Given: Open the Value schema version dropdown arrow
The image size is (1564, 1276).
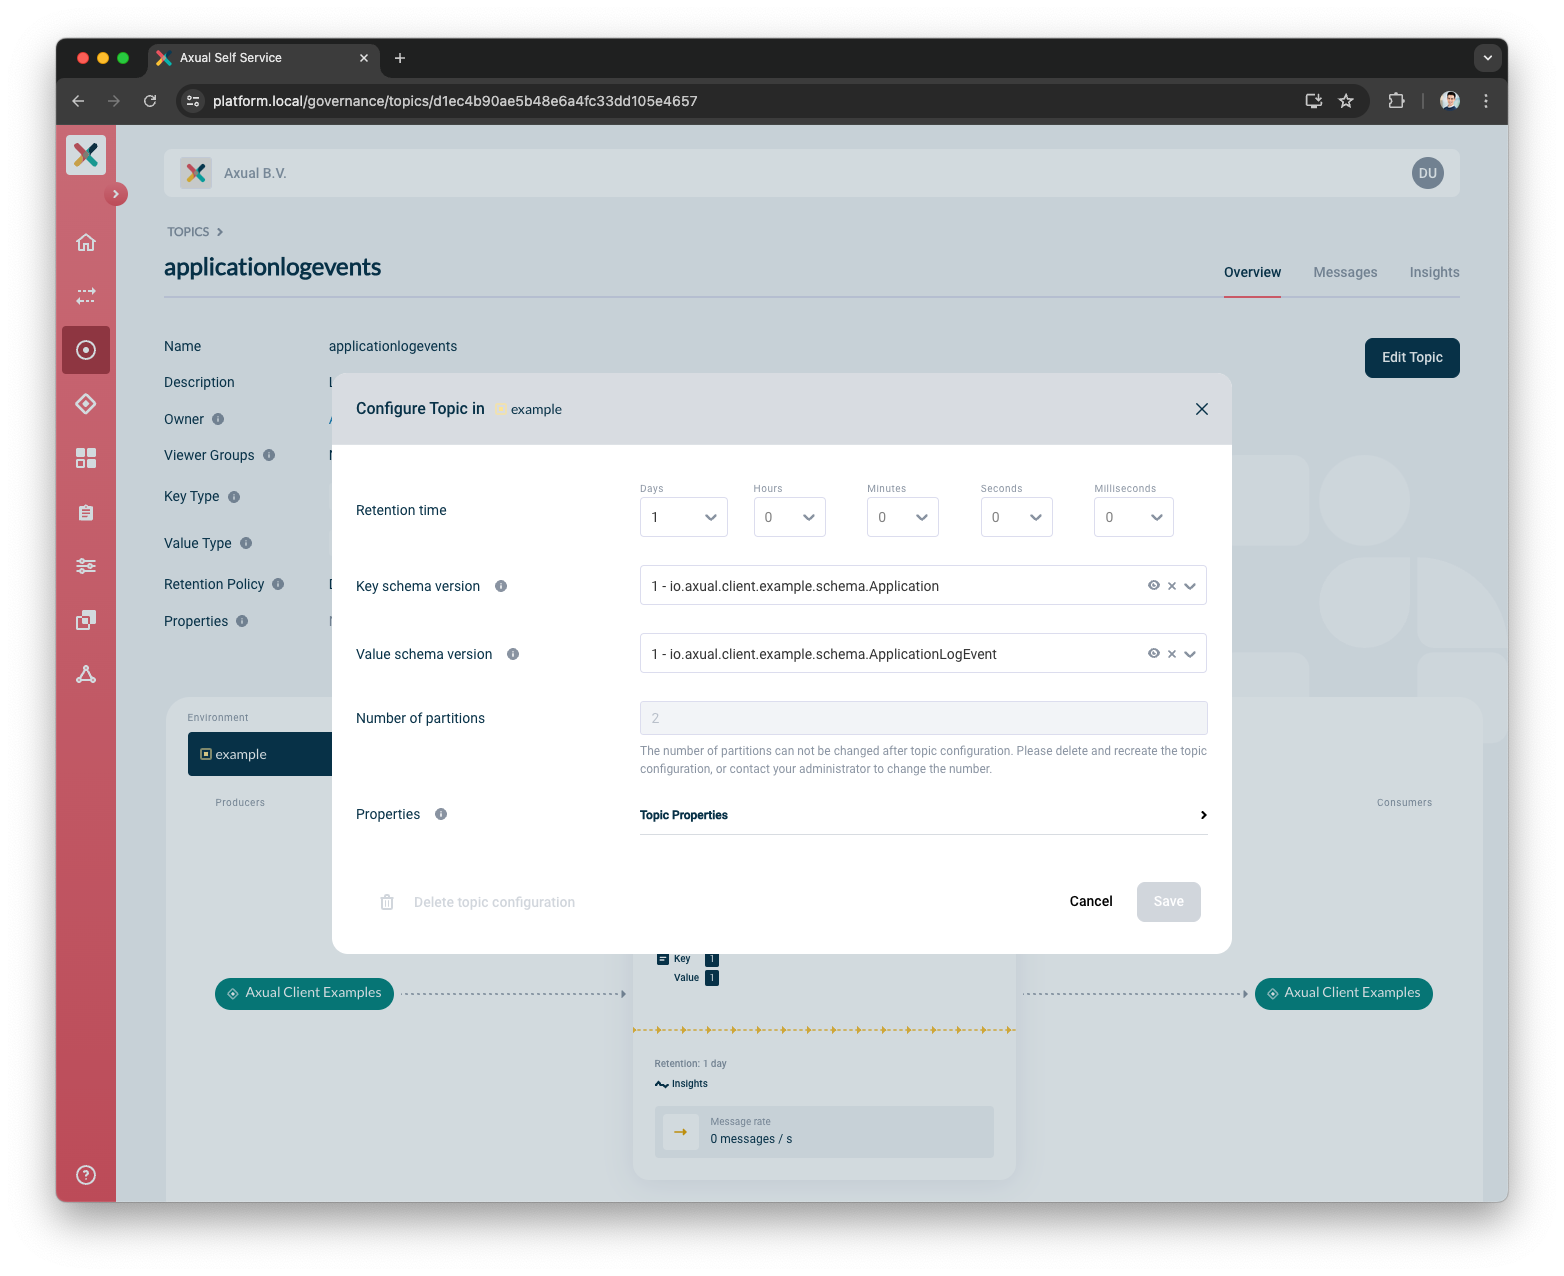Looking at the screenshot, I should 1190,654.
